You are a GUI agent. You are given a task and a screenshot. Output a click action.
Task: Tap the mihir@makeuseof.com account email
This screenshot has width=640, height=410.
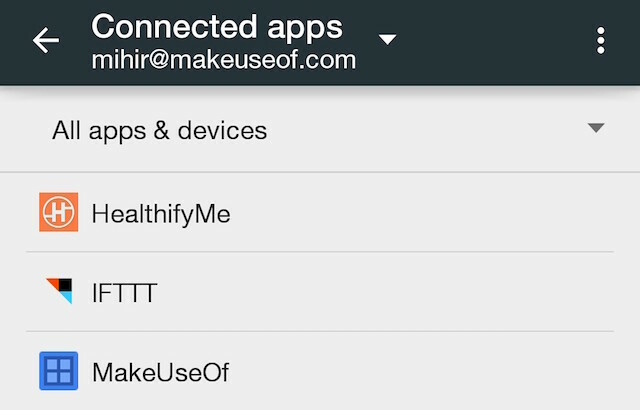point(224,60)
